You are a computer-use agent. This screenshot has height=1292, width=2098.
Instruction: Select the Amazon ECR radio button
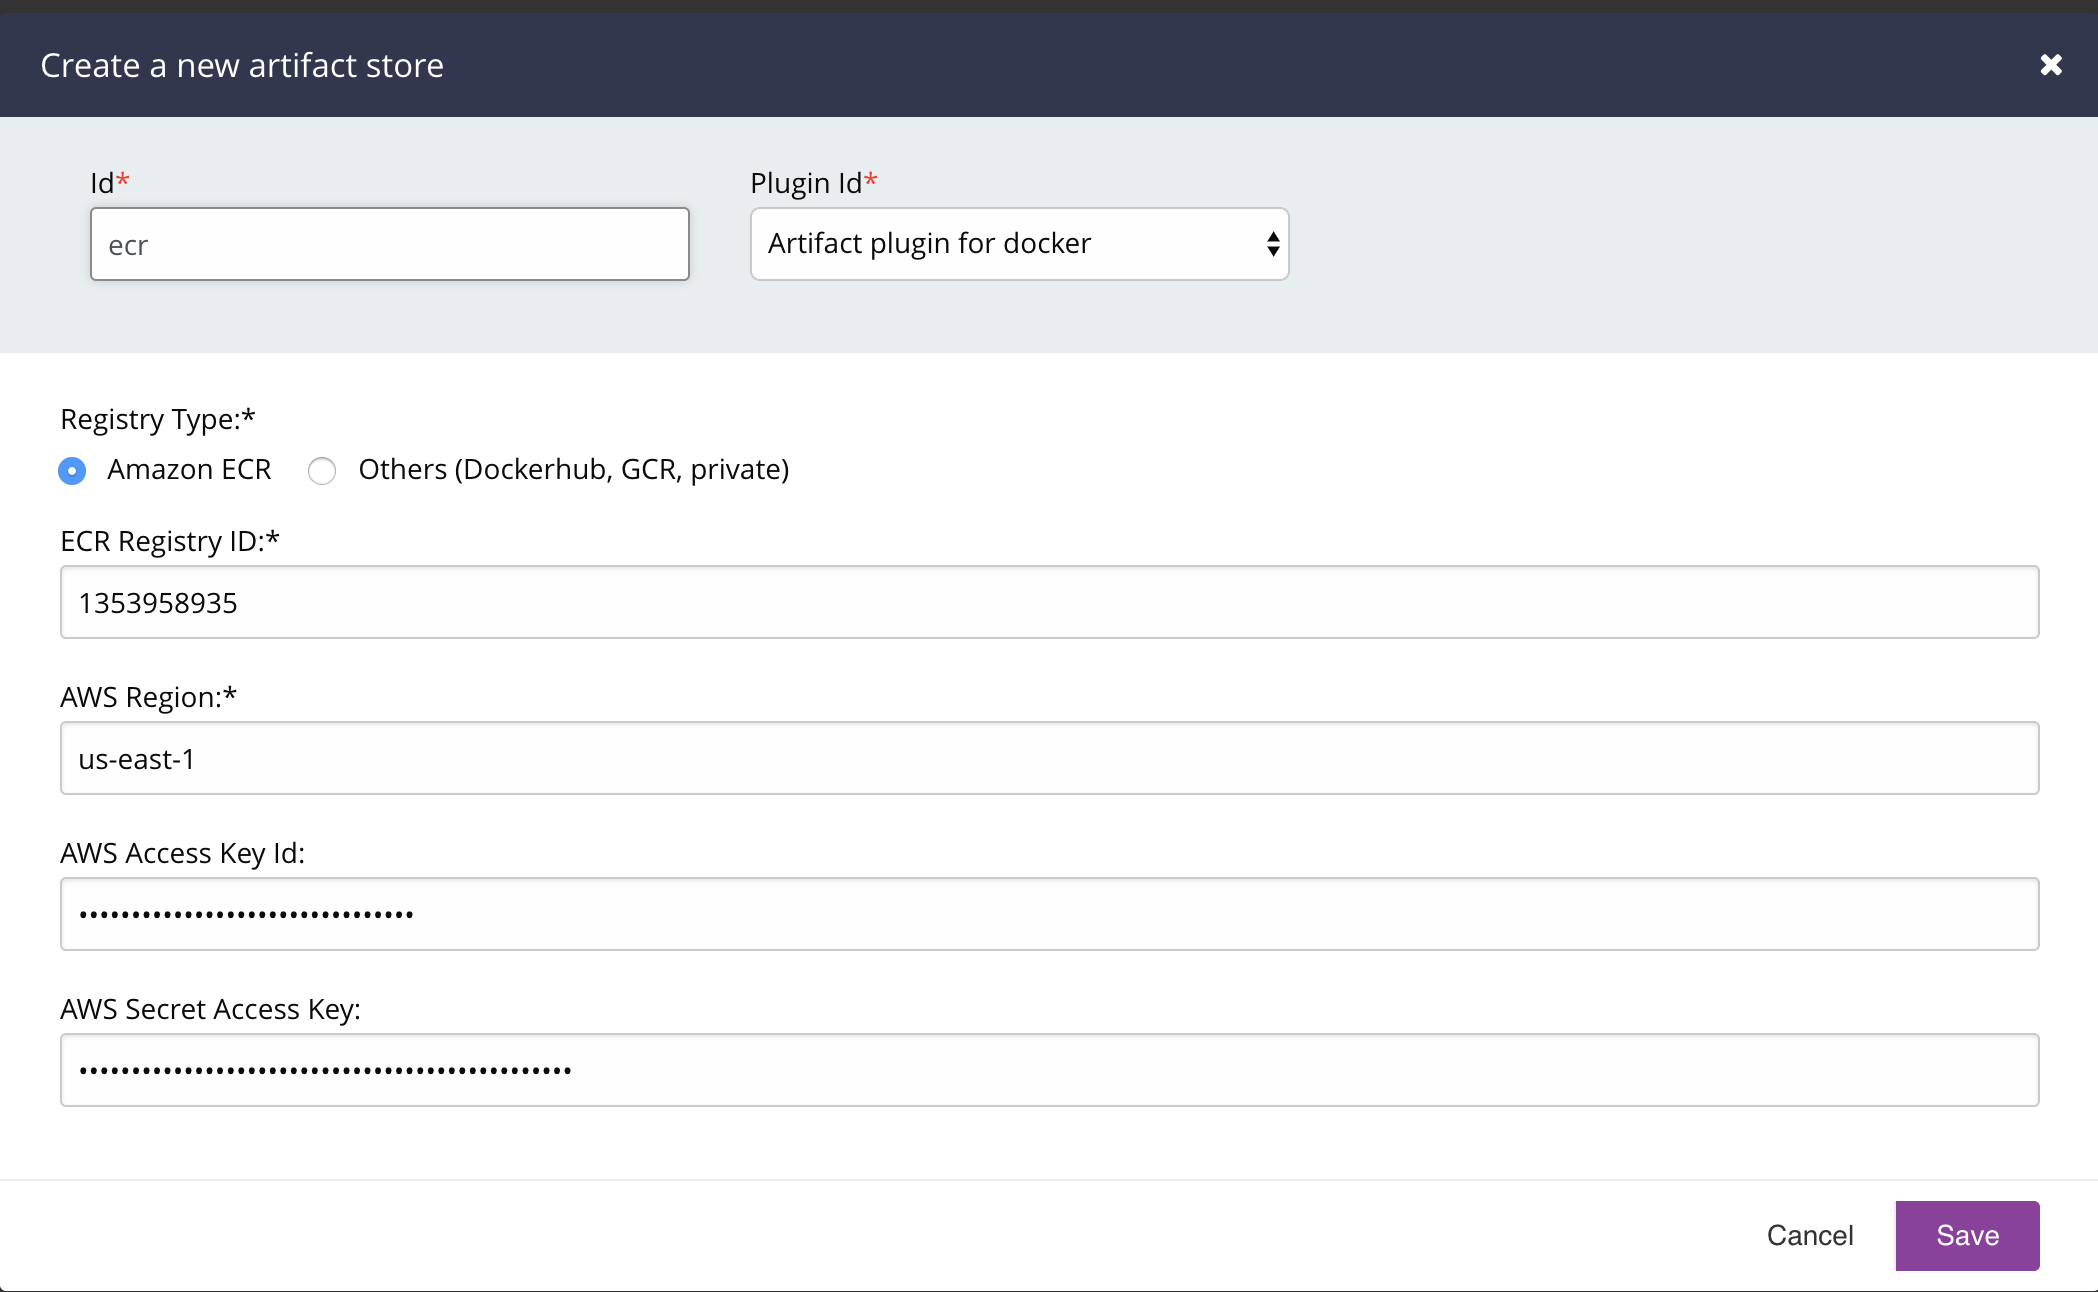72,470
